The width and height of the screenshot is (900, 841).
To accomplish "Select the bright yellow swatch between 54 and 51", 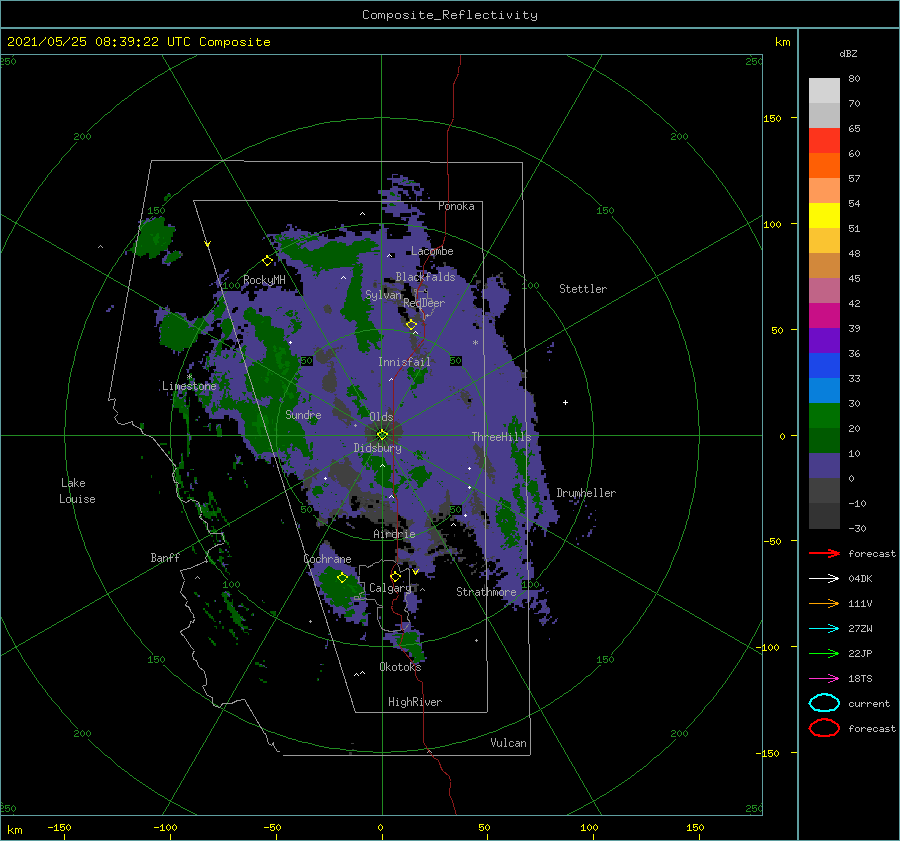I will click(x=824, y=215).
